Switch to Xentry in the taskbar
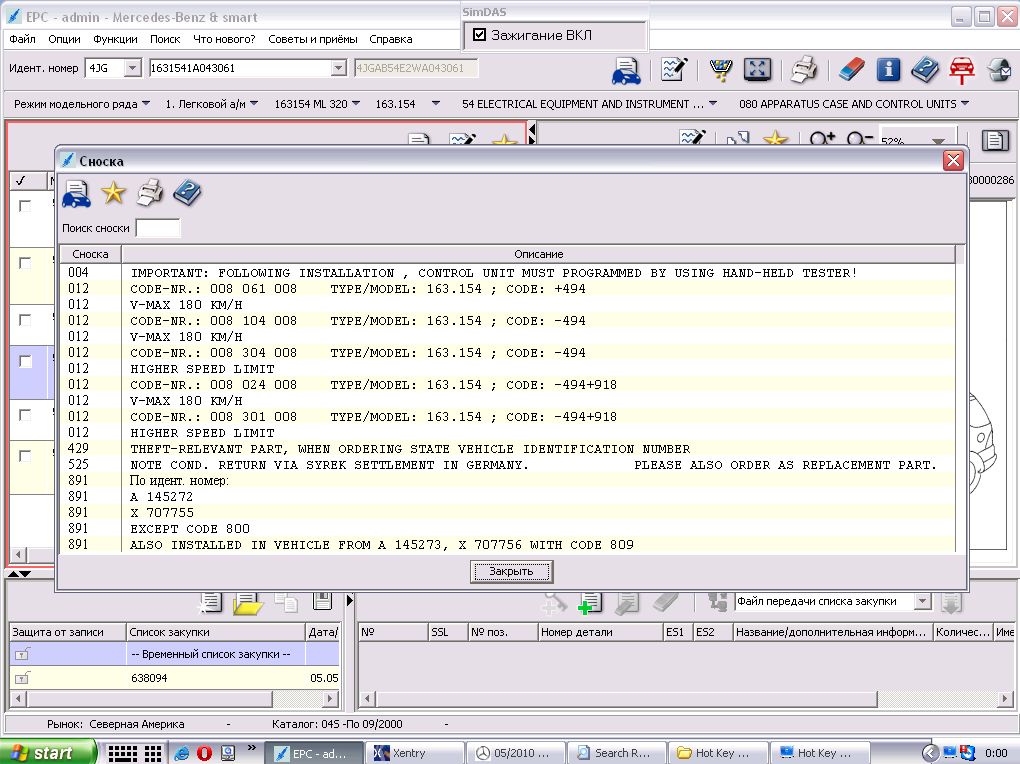Screen dimensions: 1020x764 pos(415,753)
